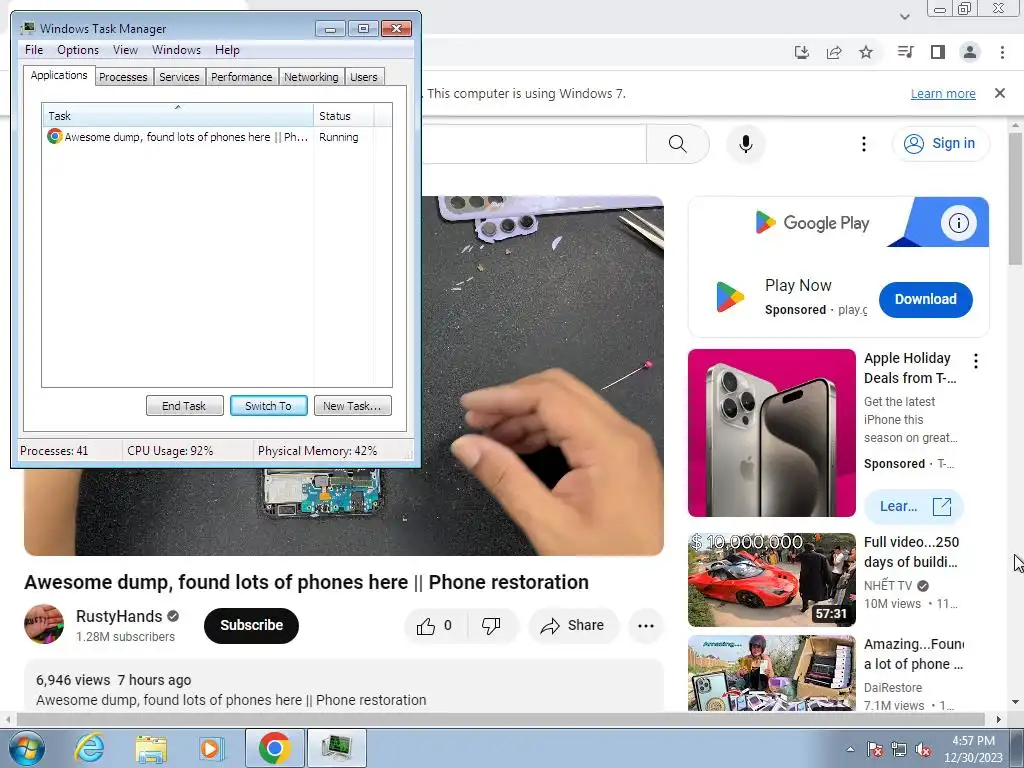
Task: Click the muted volume tray icon
Action: coord(923,750)
